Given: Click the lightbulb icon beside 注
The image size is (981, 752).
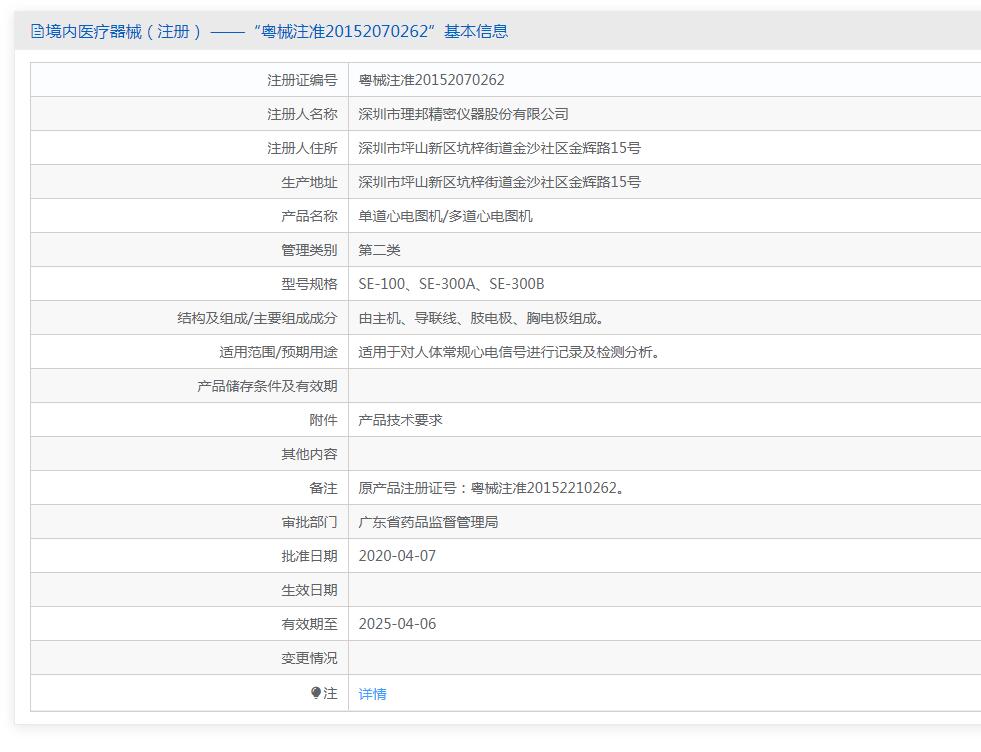Looking at the screenshot, I should pyautogui.click(x=316, y=693).
